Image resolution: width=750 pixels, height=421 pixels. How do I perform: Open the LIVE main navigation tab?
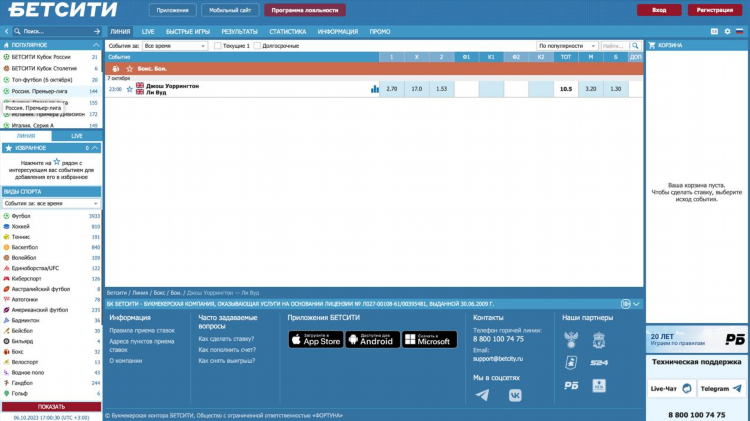pos(148,32)
